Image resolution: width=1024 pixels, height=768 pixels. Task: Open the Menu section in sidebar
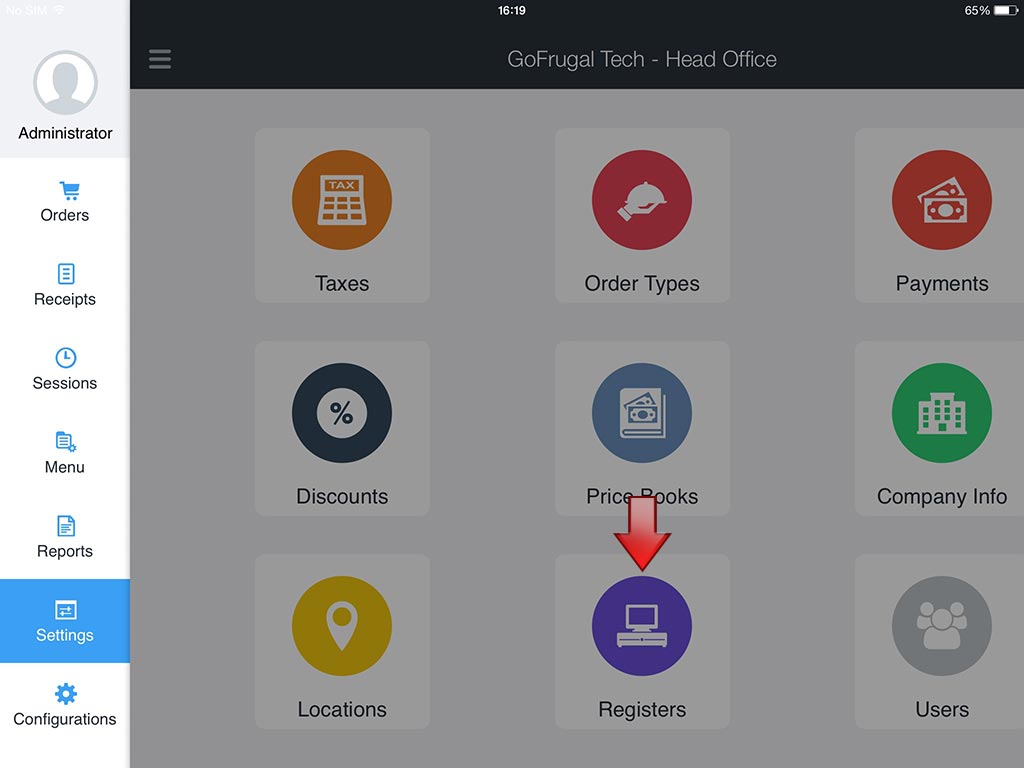[65, 454]
